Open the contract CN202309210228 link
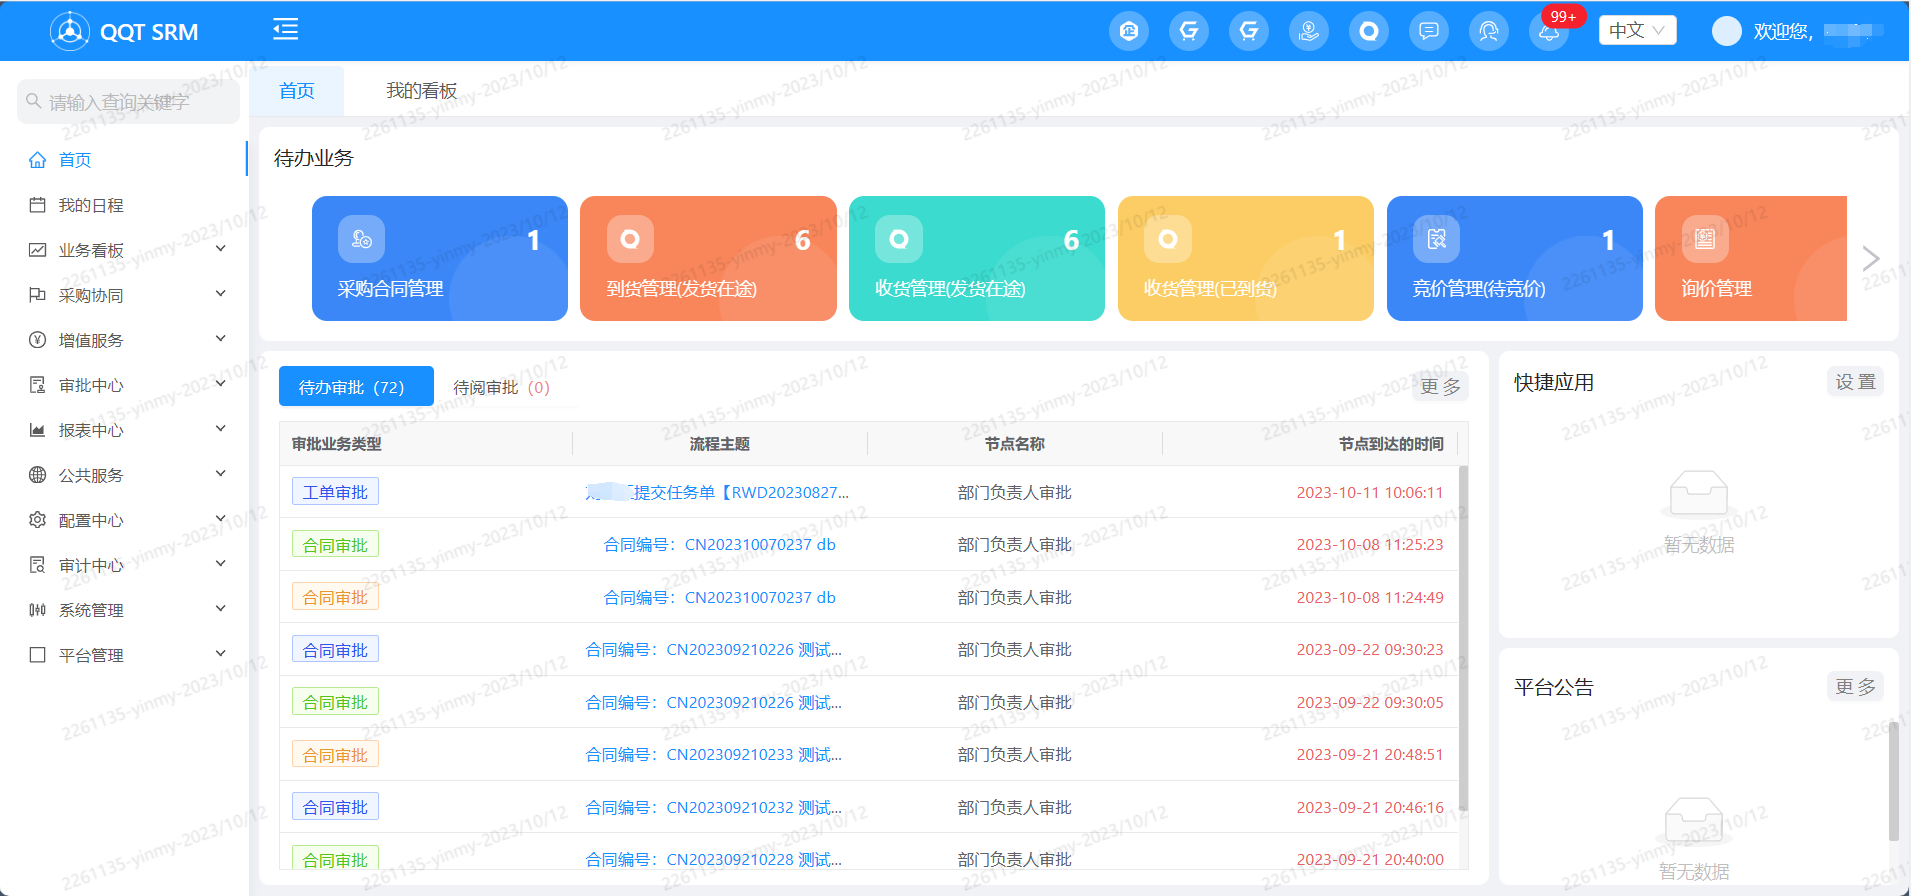Viewport: 1911px width, 896px height. pos(714,860)
